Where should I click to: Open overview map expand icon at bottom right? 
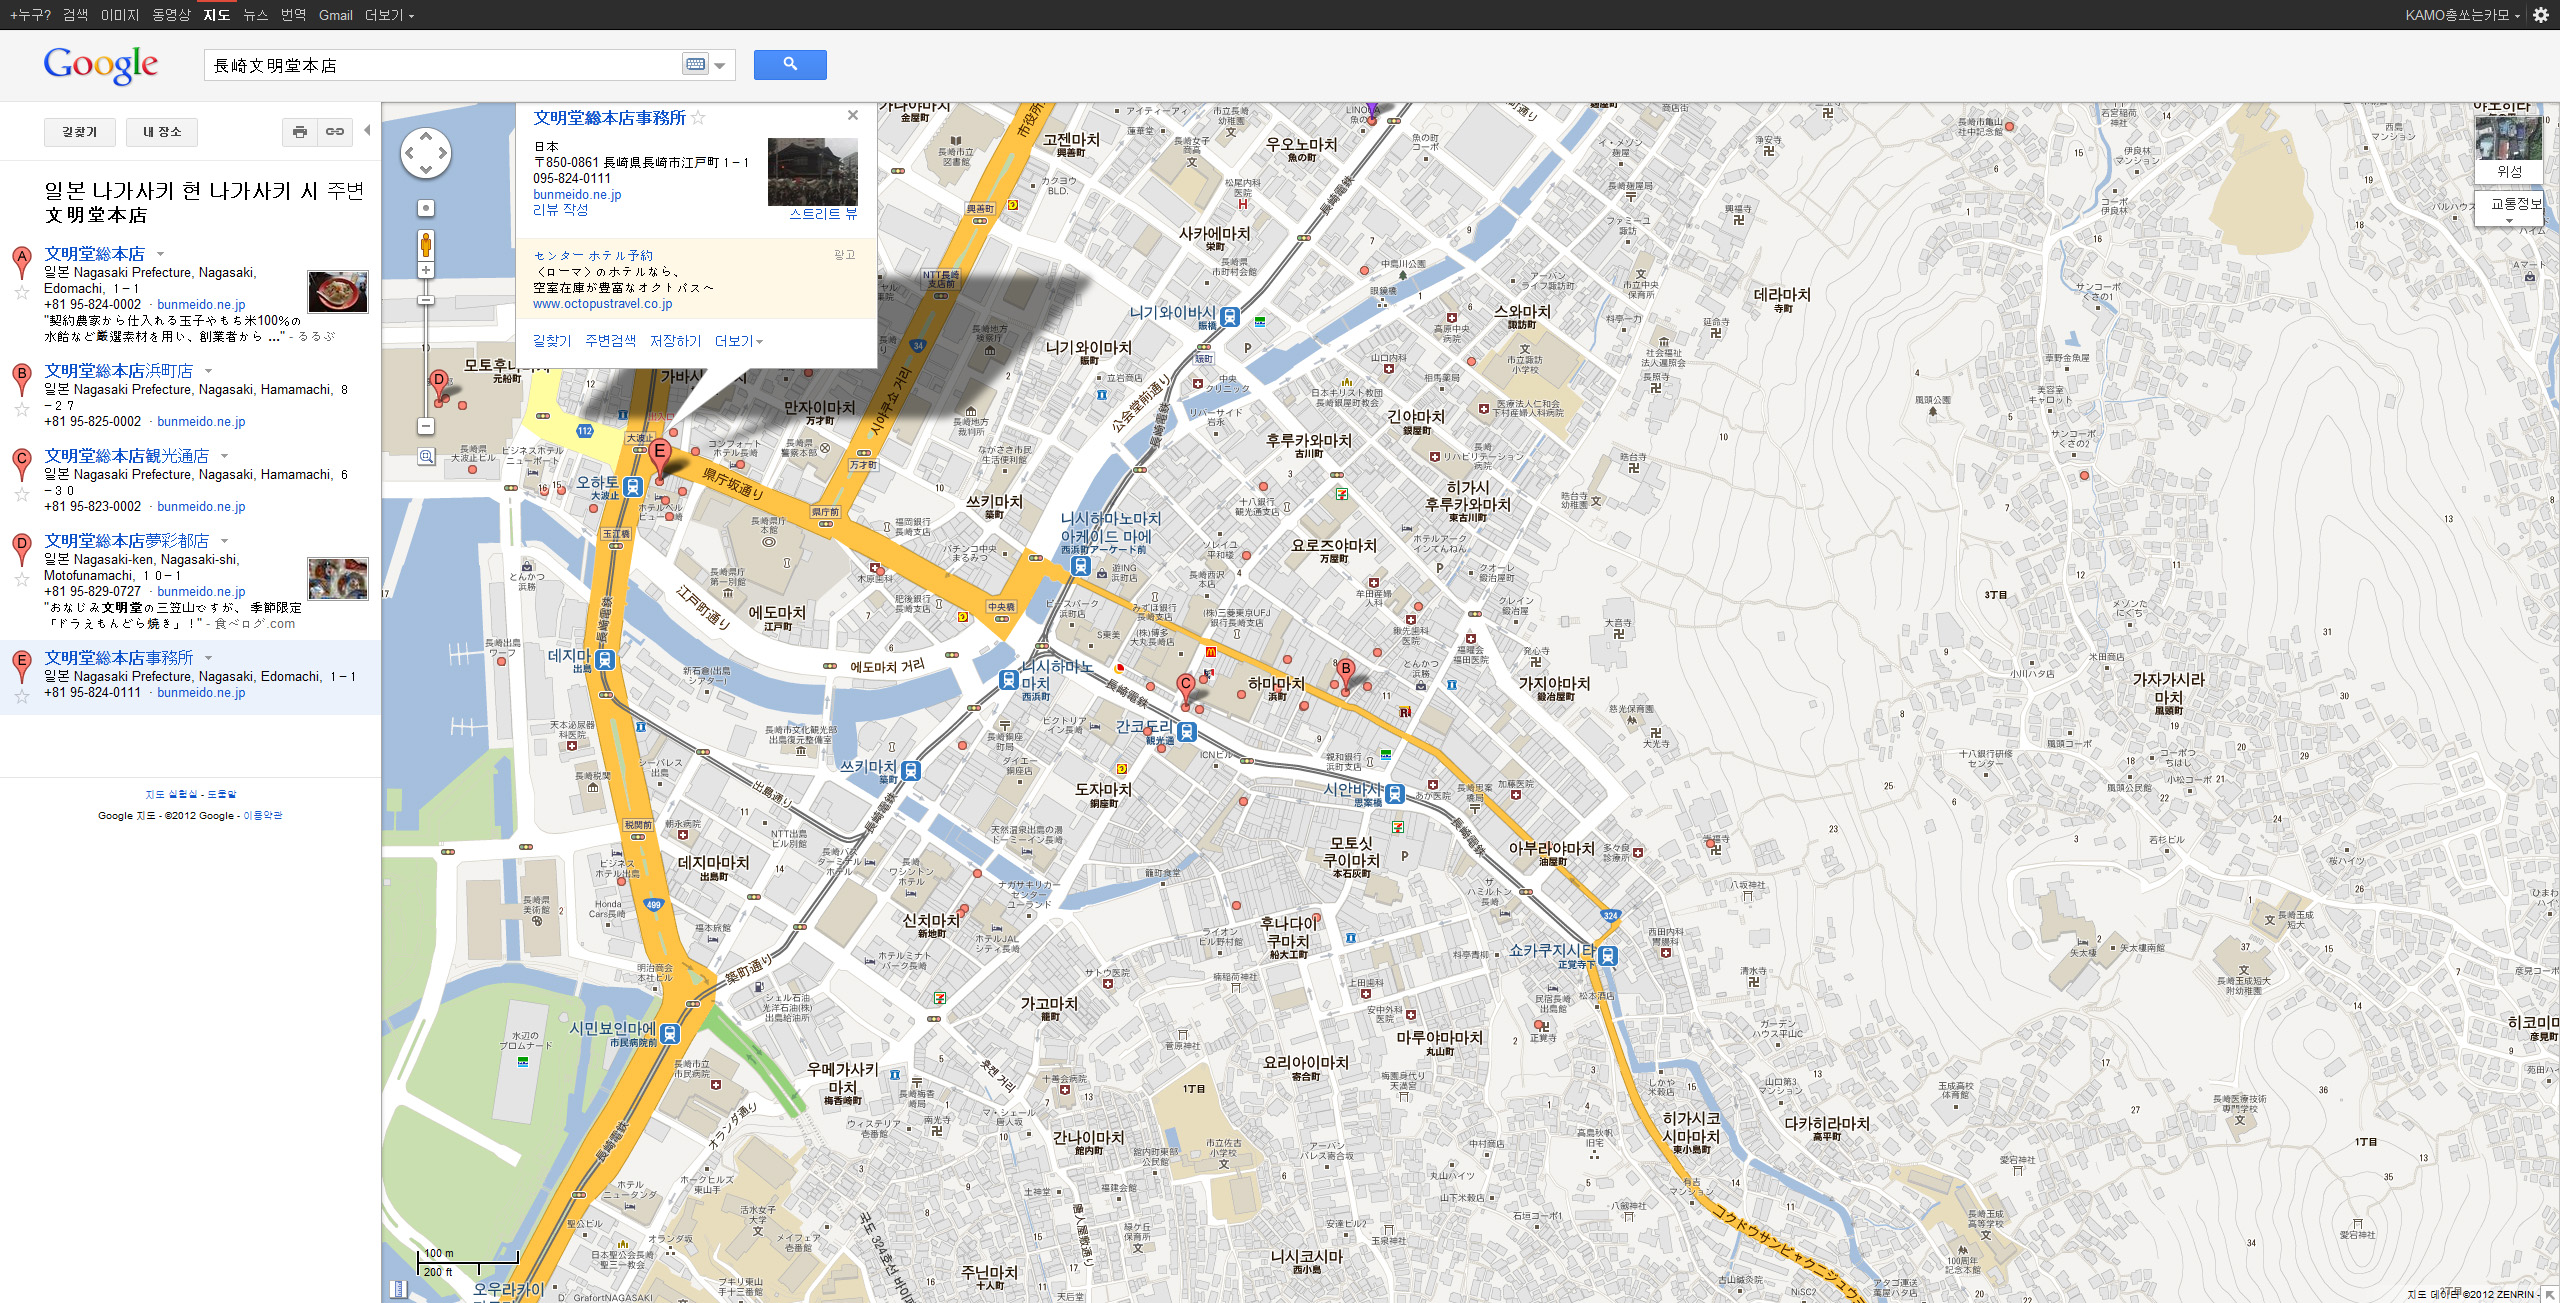pyautogui.click(x=2549, y=1294)
